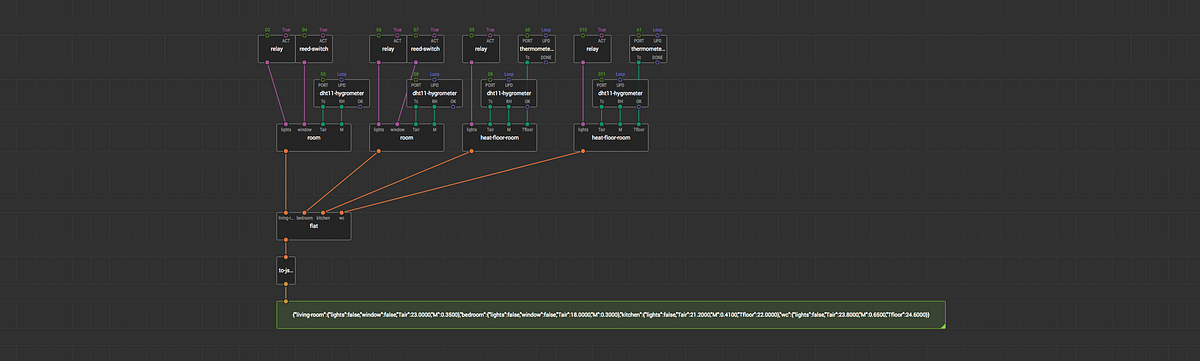Select the reed-switch node on port D7
Screen dimensions: 1200x361
click(425, 48)
